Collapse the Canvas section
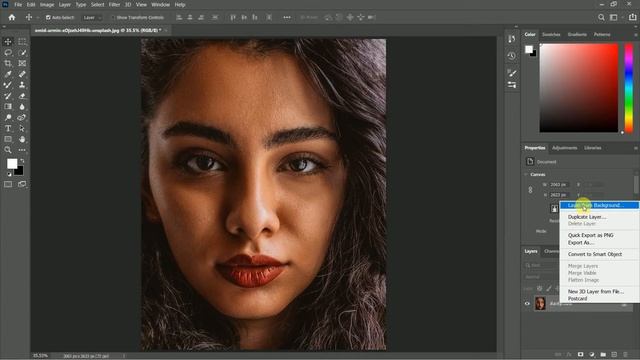640x360 pixels. coord(526,174)
